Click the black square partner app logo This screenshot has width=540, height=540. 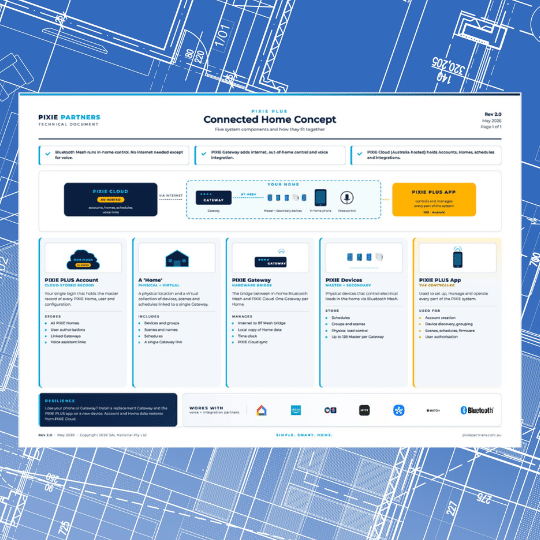pos(364,410)
